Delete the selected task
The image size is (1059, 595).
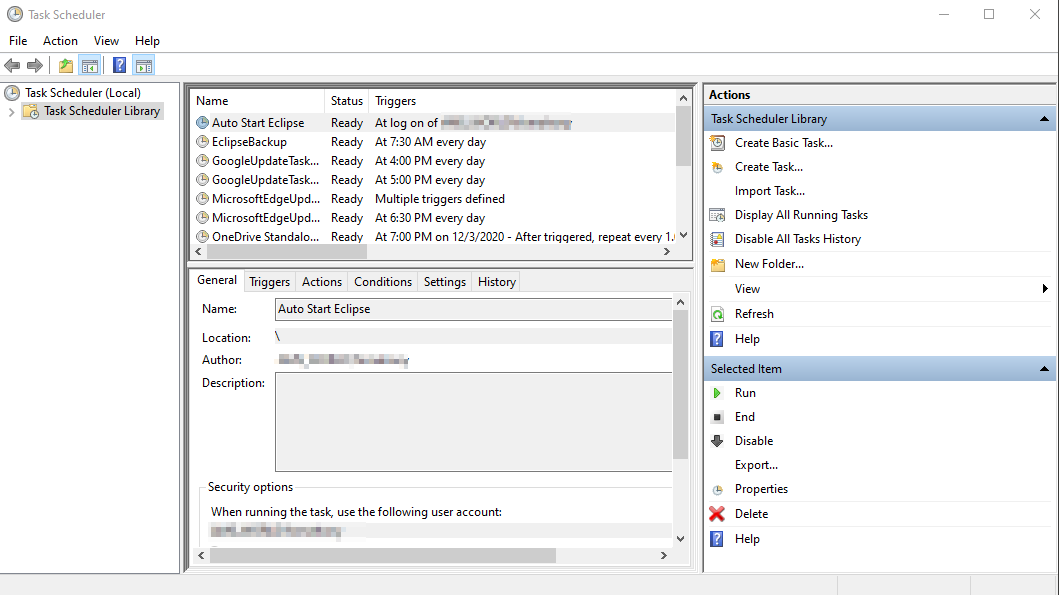click(752, 513)
